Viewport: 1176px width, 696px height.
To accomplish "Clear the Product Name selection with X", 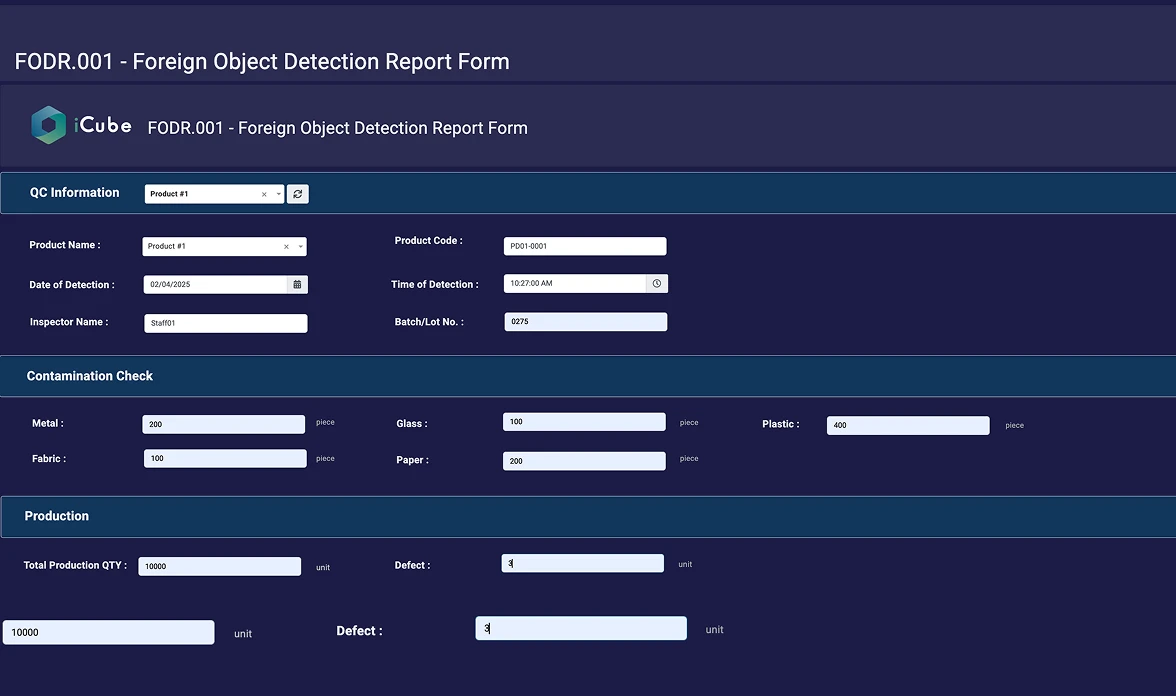I will click(286, 247).
